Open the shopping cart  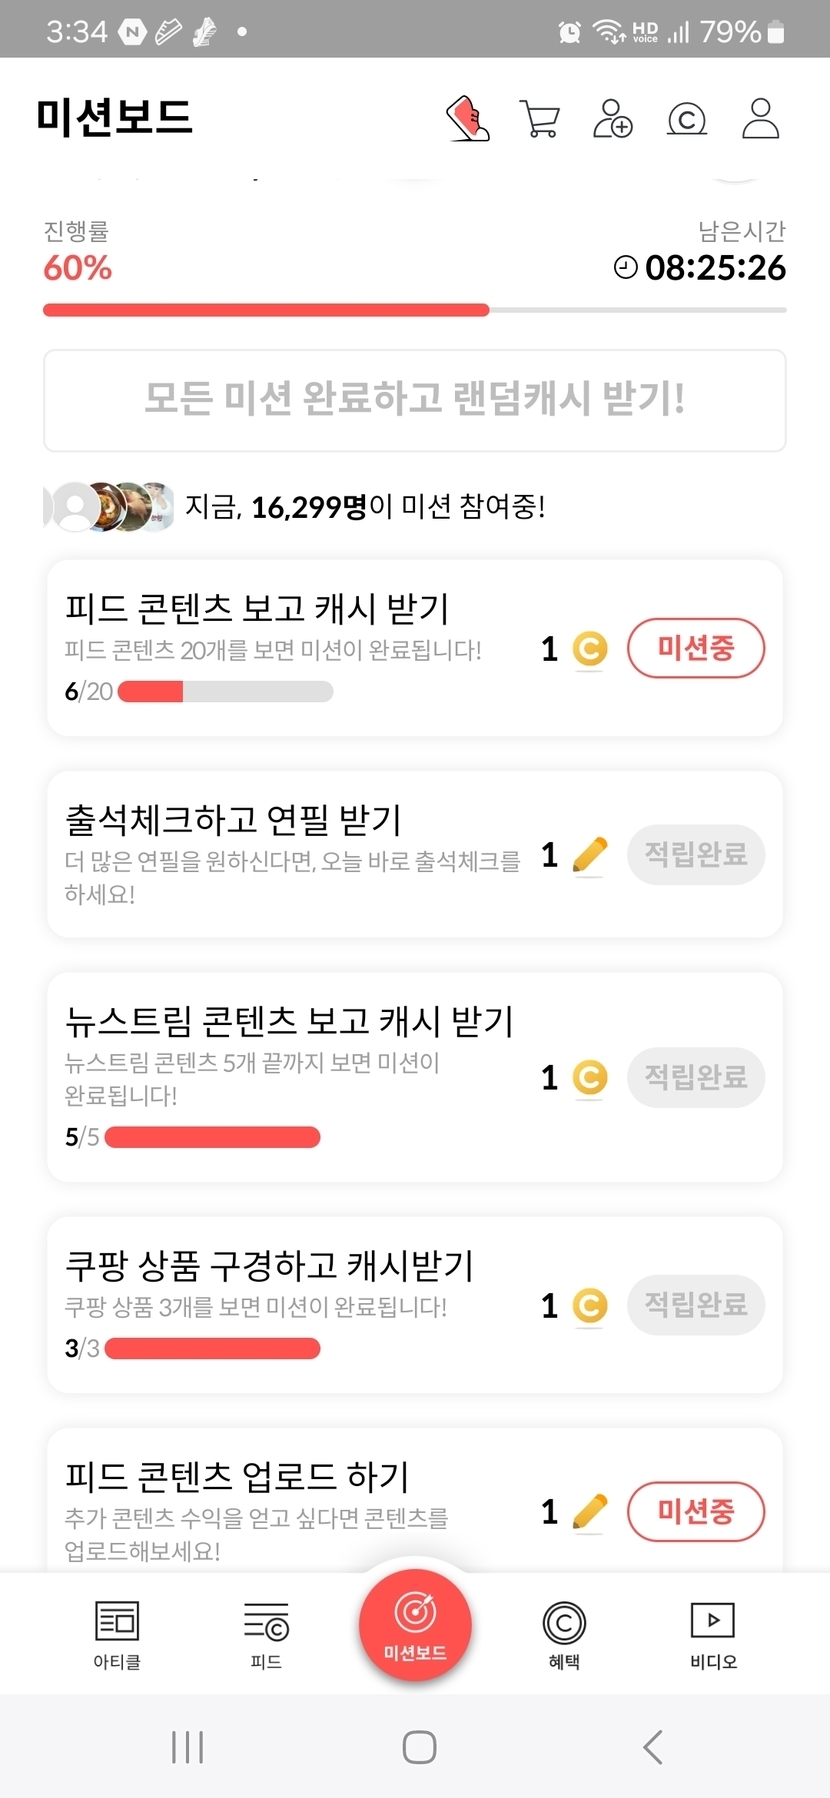[x=540, y=118]
